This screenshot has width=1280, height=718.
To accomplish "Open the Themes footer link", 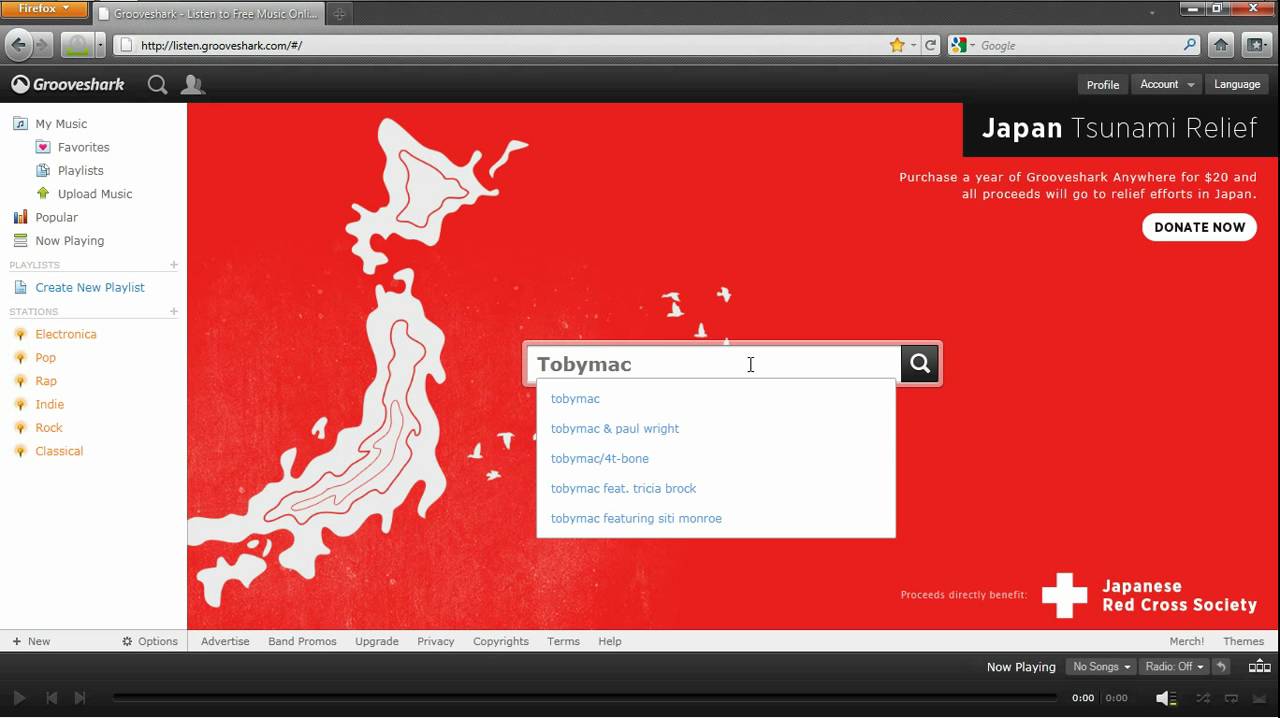I will pos(1243,642).
